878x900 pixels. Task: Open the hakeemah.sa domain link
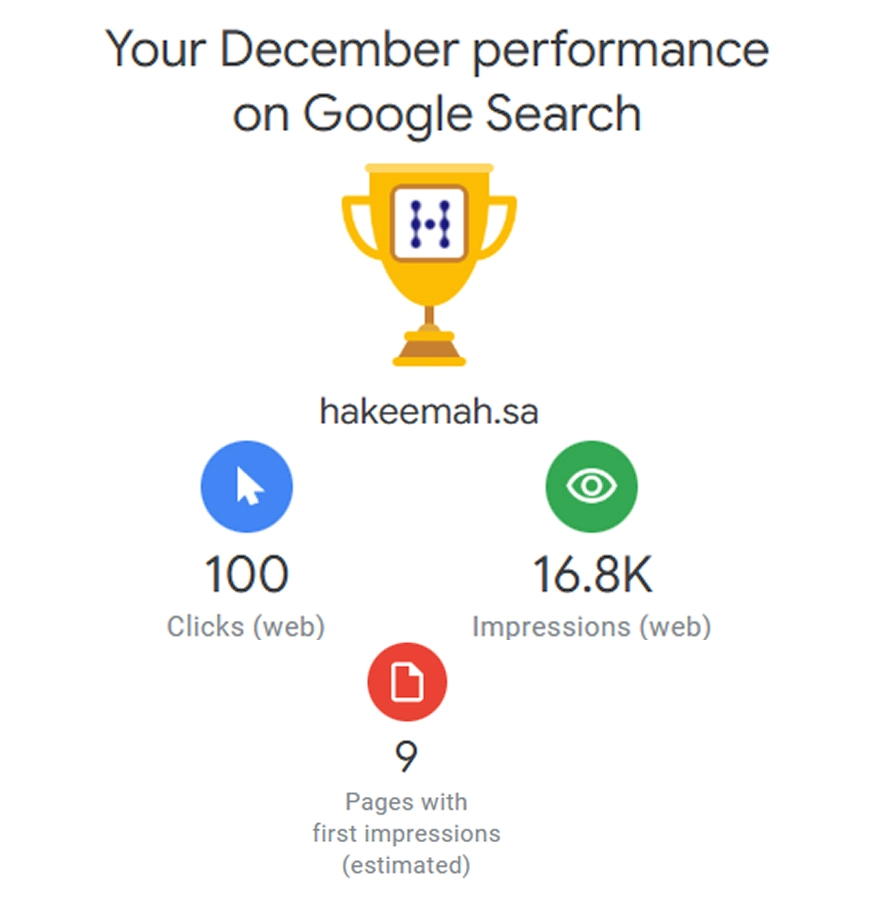point(429,411)
